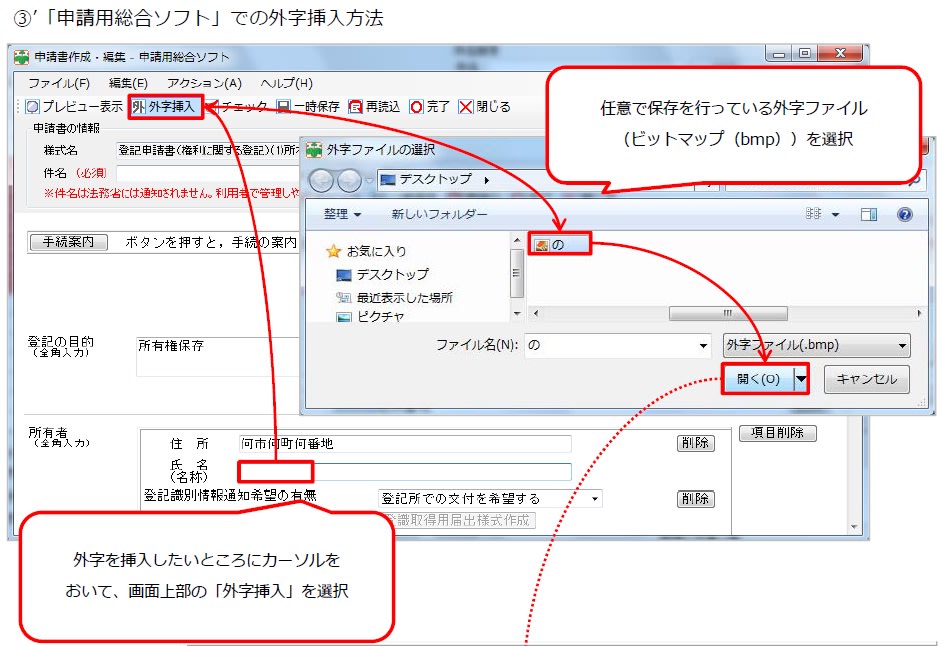This screenshot has width=948, height=646.
Task: Select the の bitmap file
Action: pos(558,244)
